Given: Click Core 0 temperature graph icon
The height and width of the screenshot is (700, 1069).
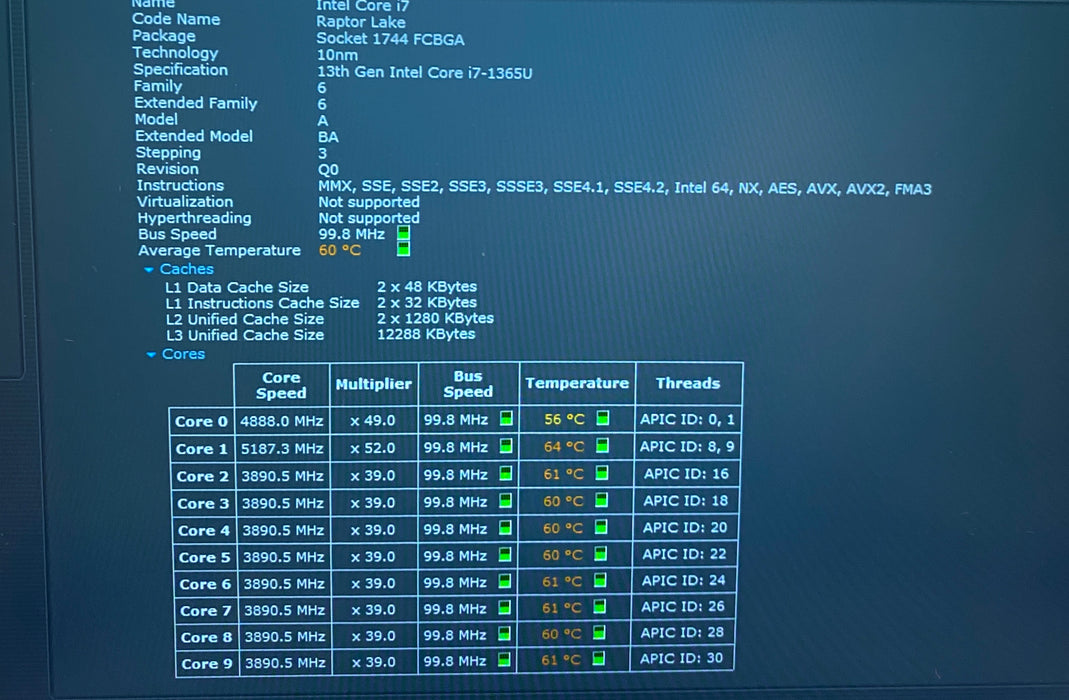Looking at the screenshot, I should (x=603, y=418).
